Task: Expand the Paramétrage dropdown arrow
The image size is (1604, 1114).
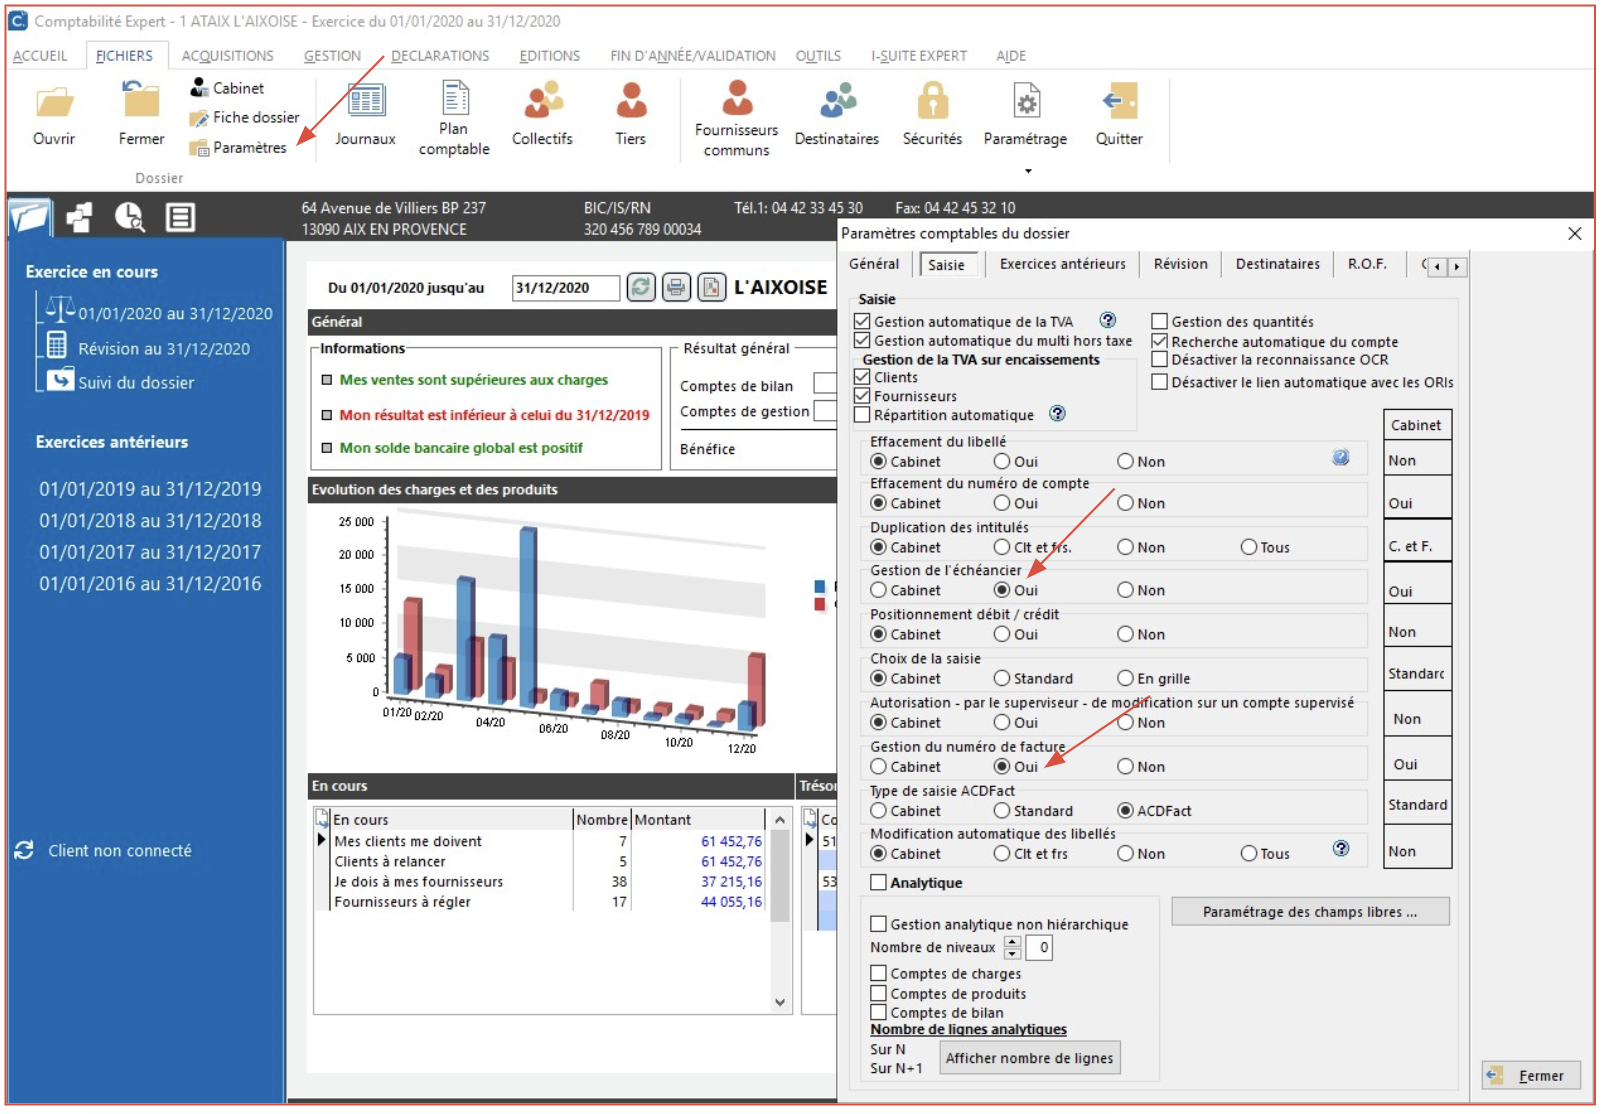Action: tap(1028, 171)
